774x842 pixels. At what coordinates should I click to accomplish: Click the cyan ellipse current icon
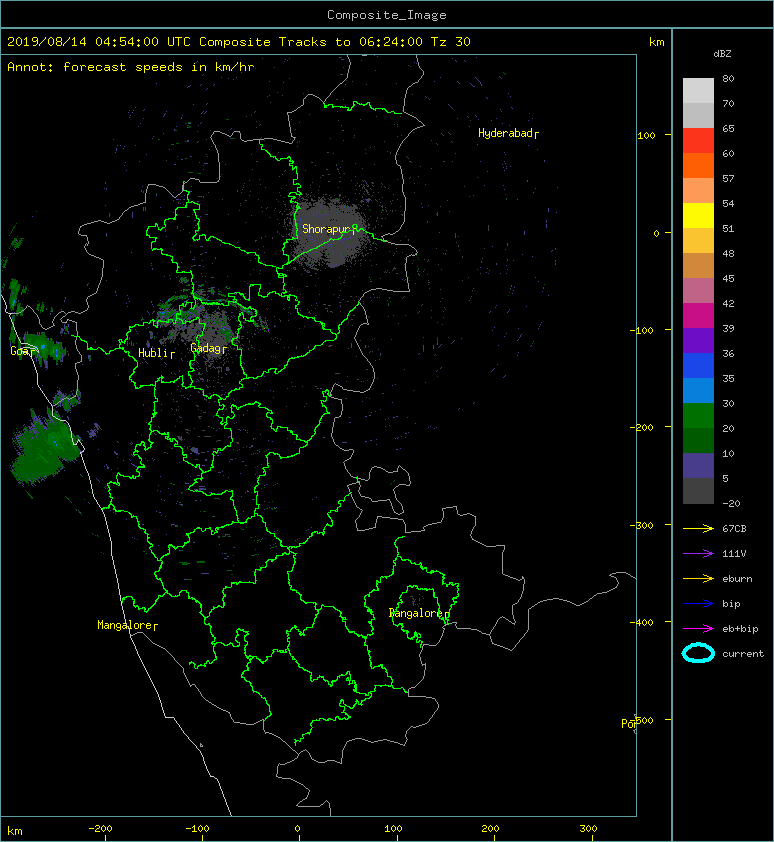pyautogui.click(x=698, y=653)
